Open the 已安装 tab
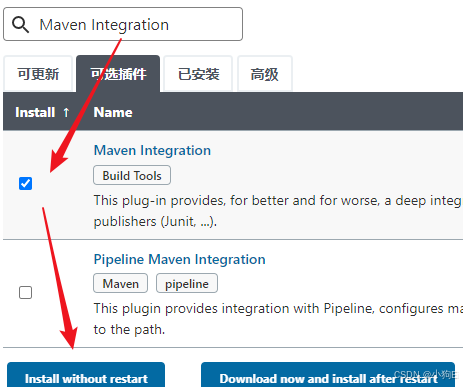This screenshot has width=463, height=387. tap(198, 74)
